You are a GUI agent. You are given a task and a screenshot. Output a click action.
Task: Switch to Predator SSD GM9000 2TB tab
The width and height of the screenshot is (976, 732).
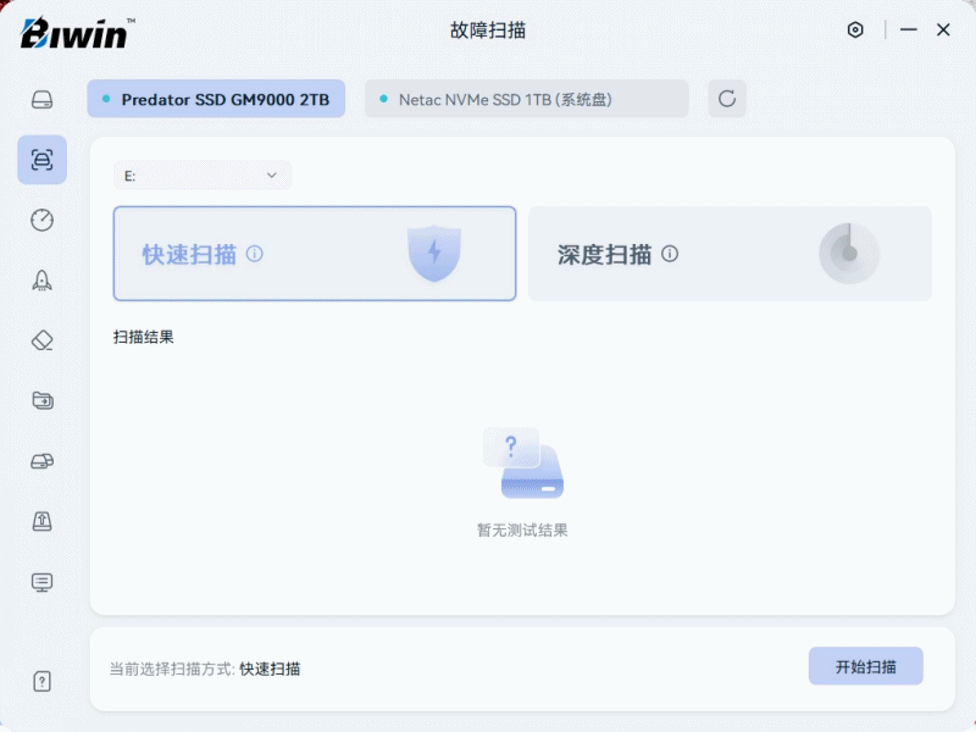[216, 99]
